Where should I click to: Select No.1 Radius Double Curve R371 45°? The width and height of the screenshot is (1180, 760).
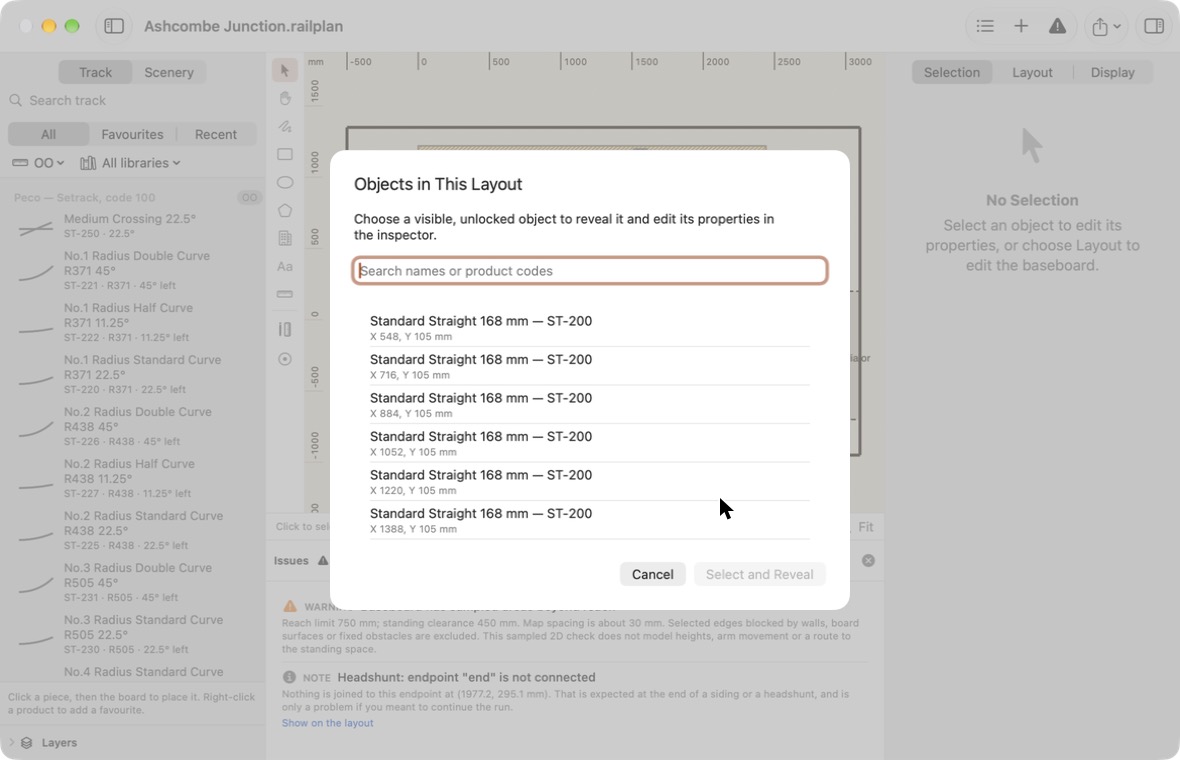(133, 270)
